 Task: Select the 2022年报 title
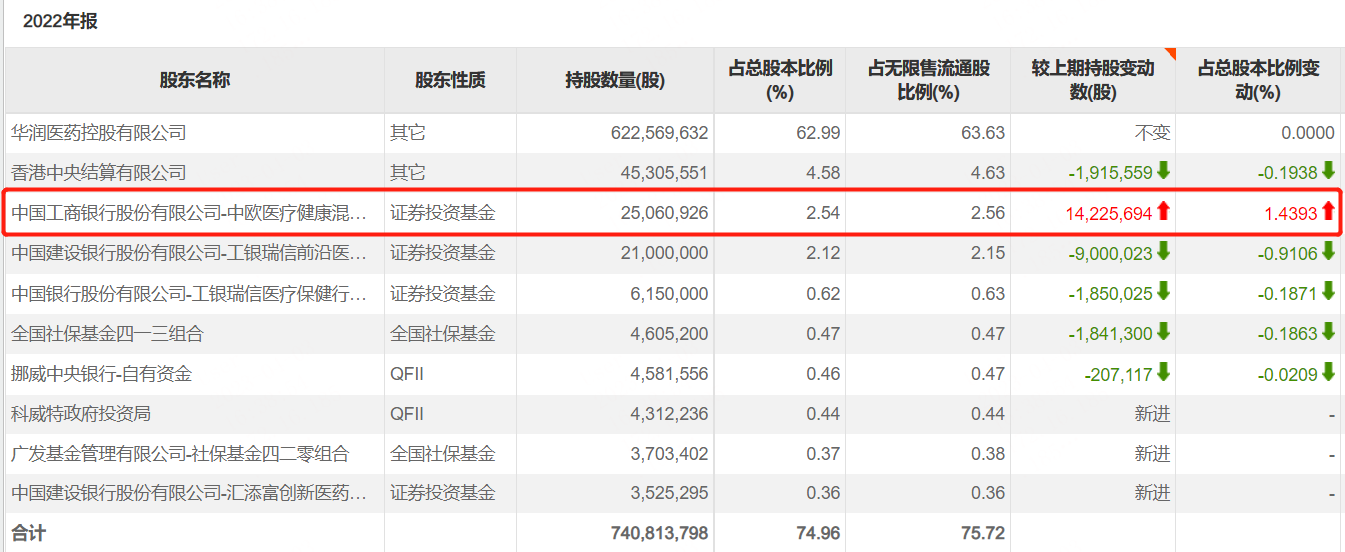click(x=60, y=21)
